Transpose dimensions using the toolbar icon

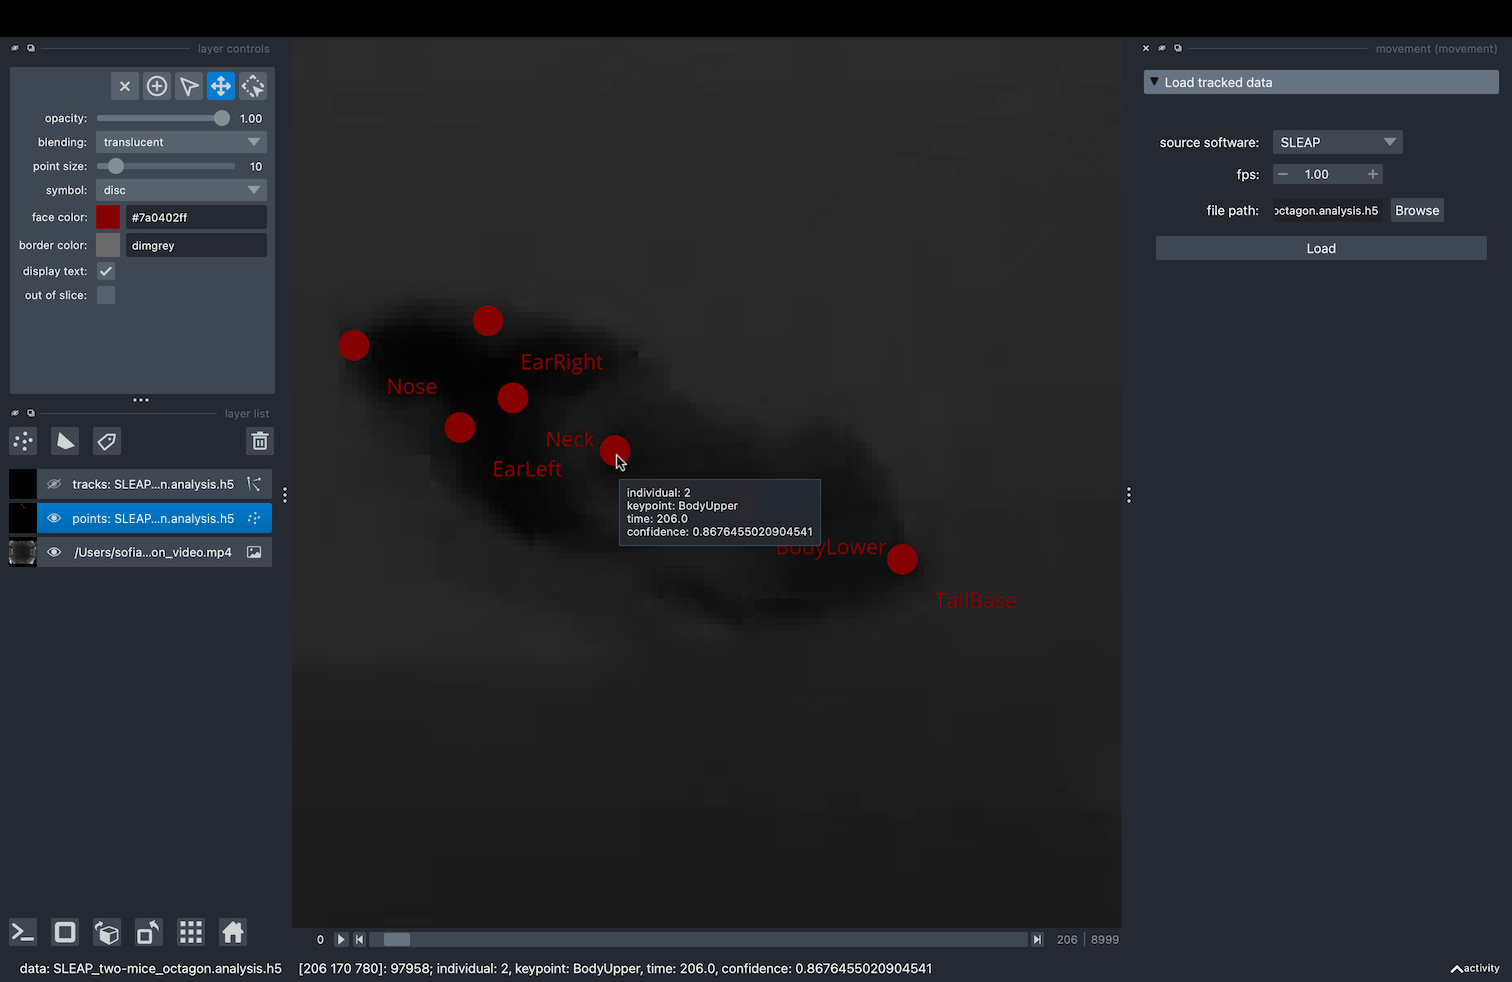148,932
